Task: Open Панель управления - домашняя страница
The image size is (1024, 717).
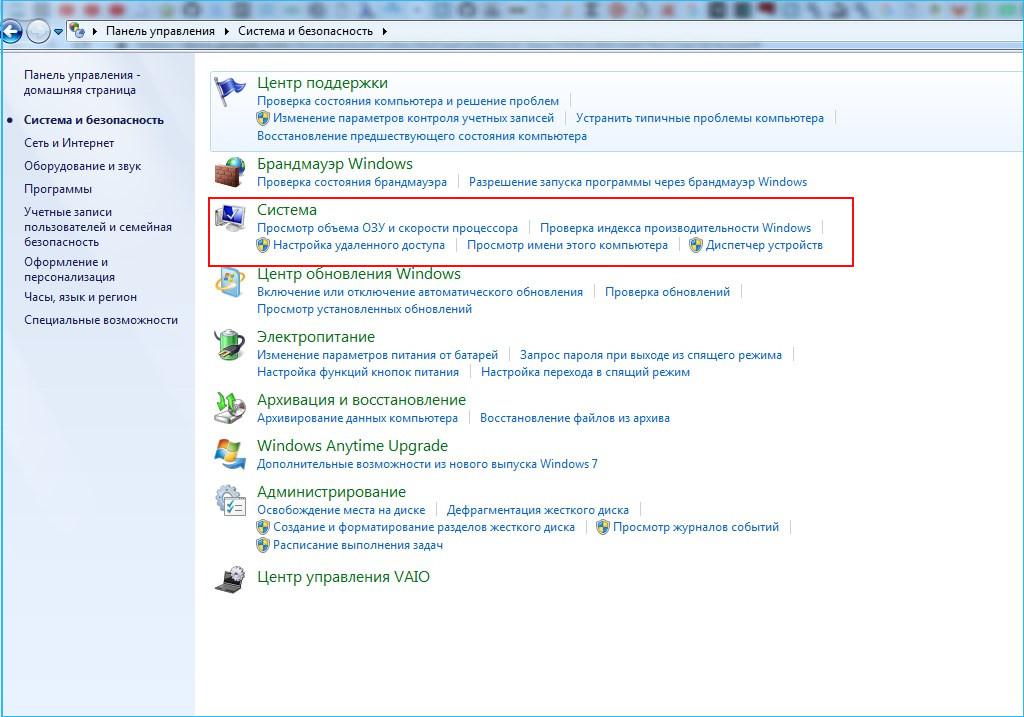Action: [82, 83]
